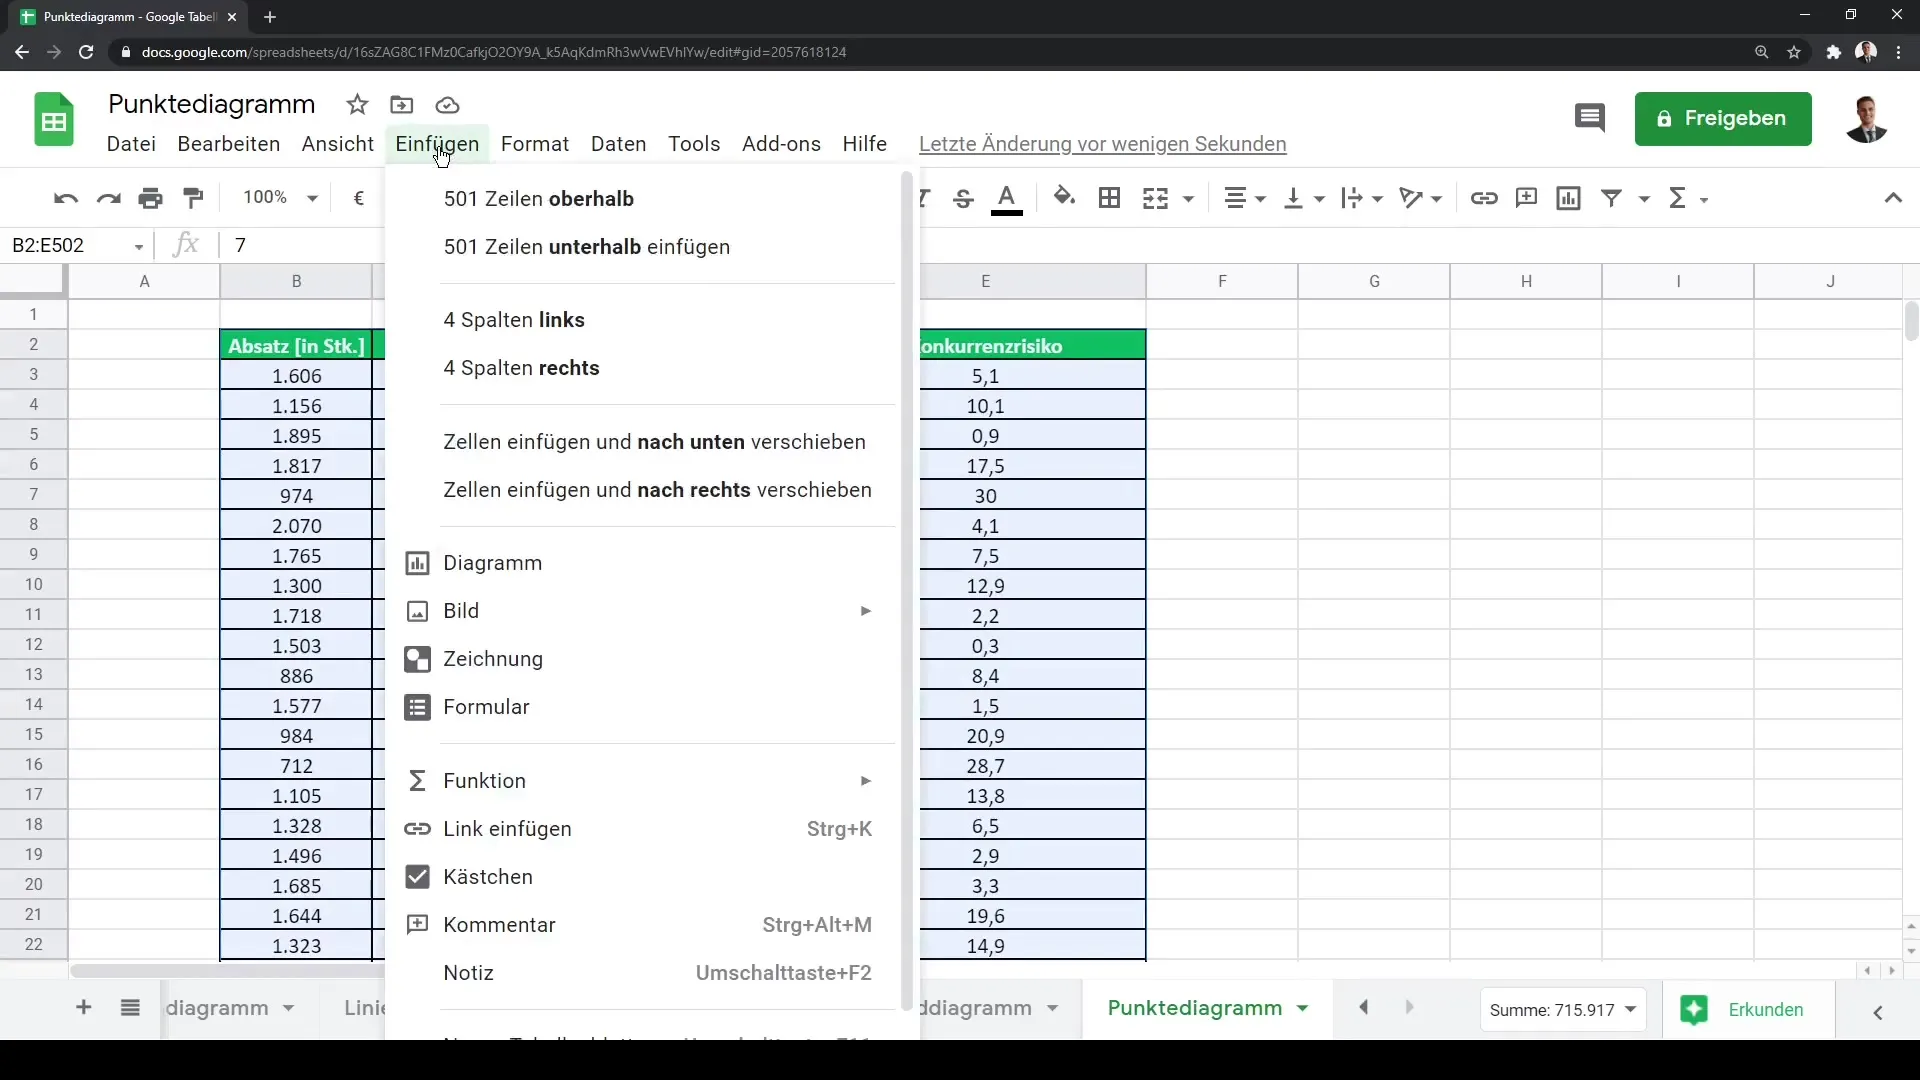Open the Tools menu
Screen dimensions: 1920x1080
[694, 144]
